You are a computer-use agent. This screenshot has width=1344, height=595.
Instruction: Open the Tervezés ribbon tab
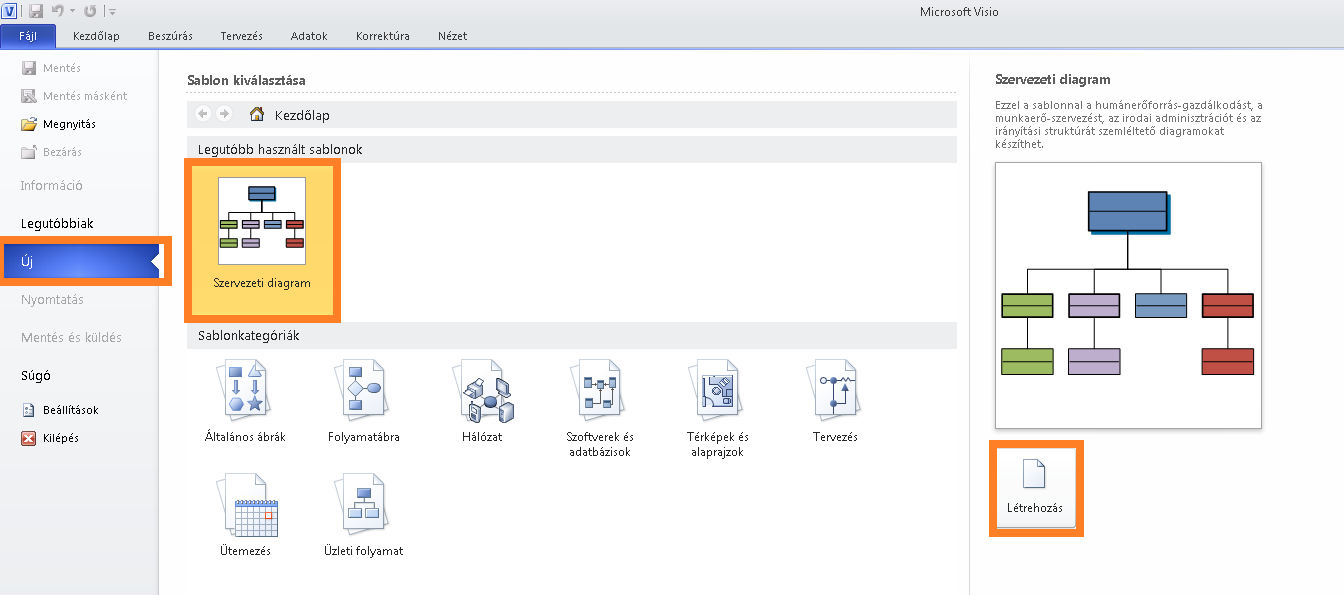241,36
